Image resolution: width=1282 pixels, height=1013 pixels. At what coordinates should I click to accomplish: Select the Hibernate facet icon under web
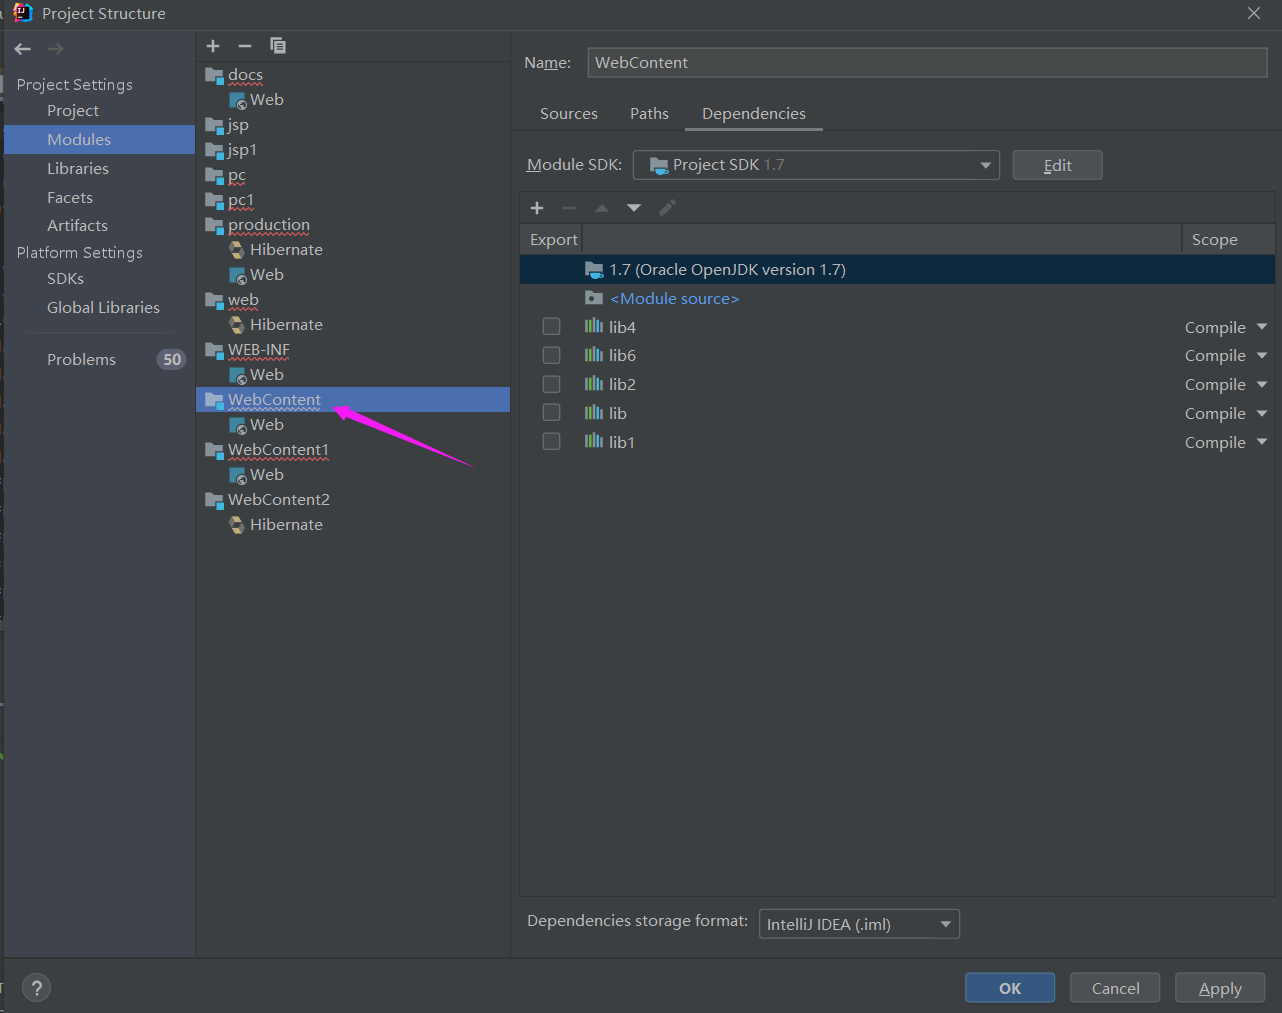(x=237, y=325)
